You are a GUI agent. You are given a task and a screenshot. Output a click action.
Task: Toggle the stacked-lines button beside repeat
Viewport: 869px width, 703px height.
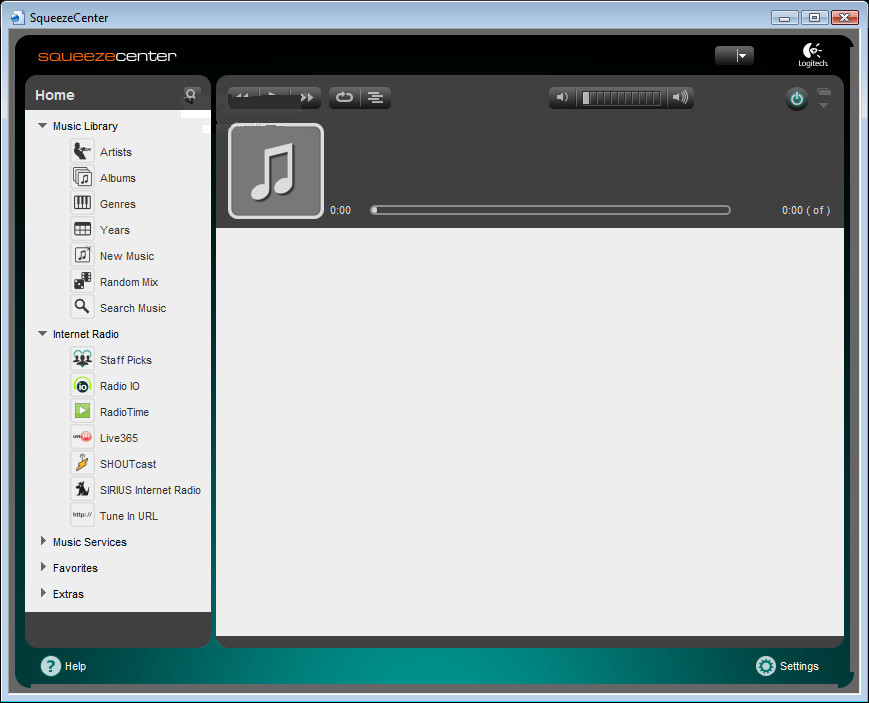click(376, 98)
